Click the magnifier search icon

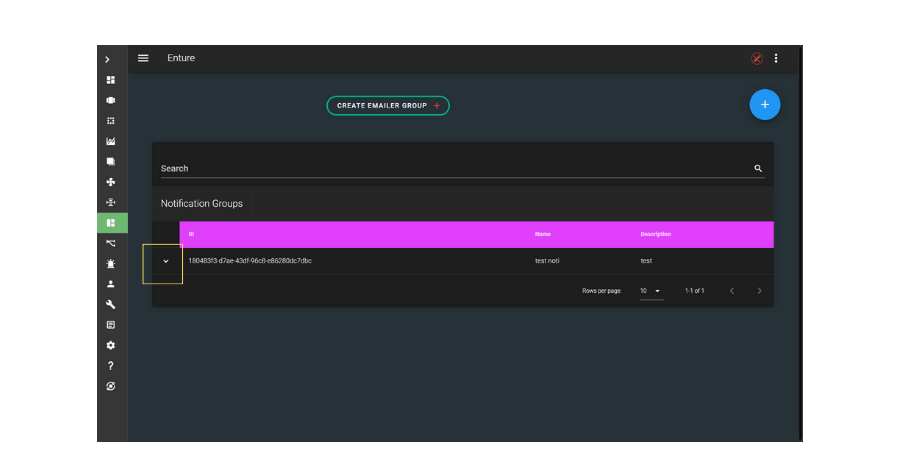coord(758,169)
